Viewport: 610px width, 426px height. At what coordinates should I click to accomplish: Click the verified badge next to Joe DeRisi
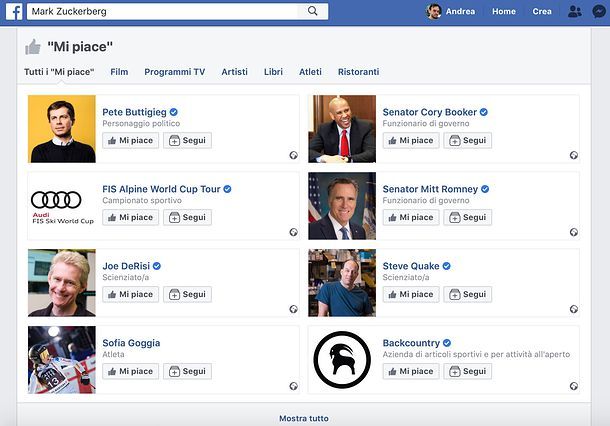(x=157, y=266)
